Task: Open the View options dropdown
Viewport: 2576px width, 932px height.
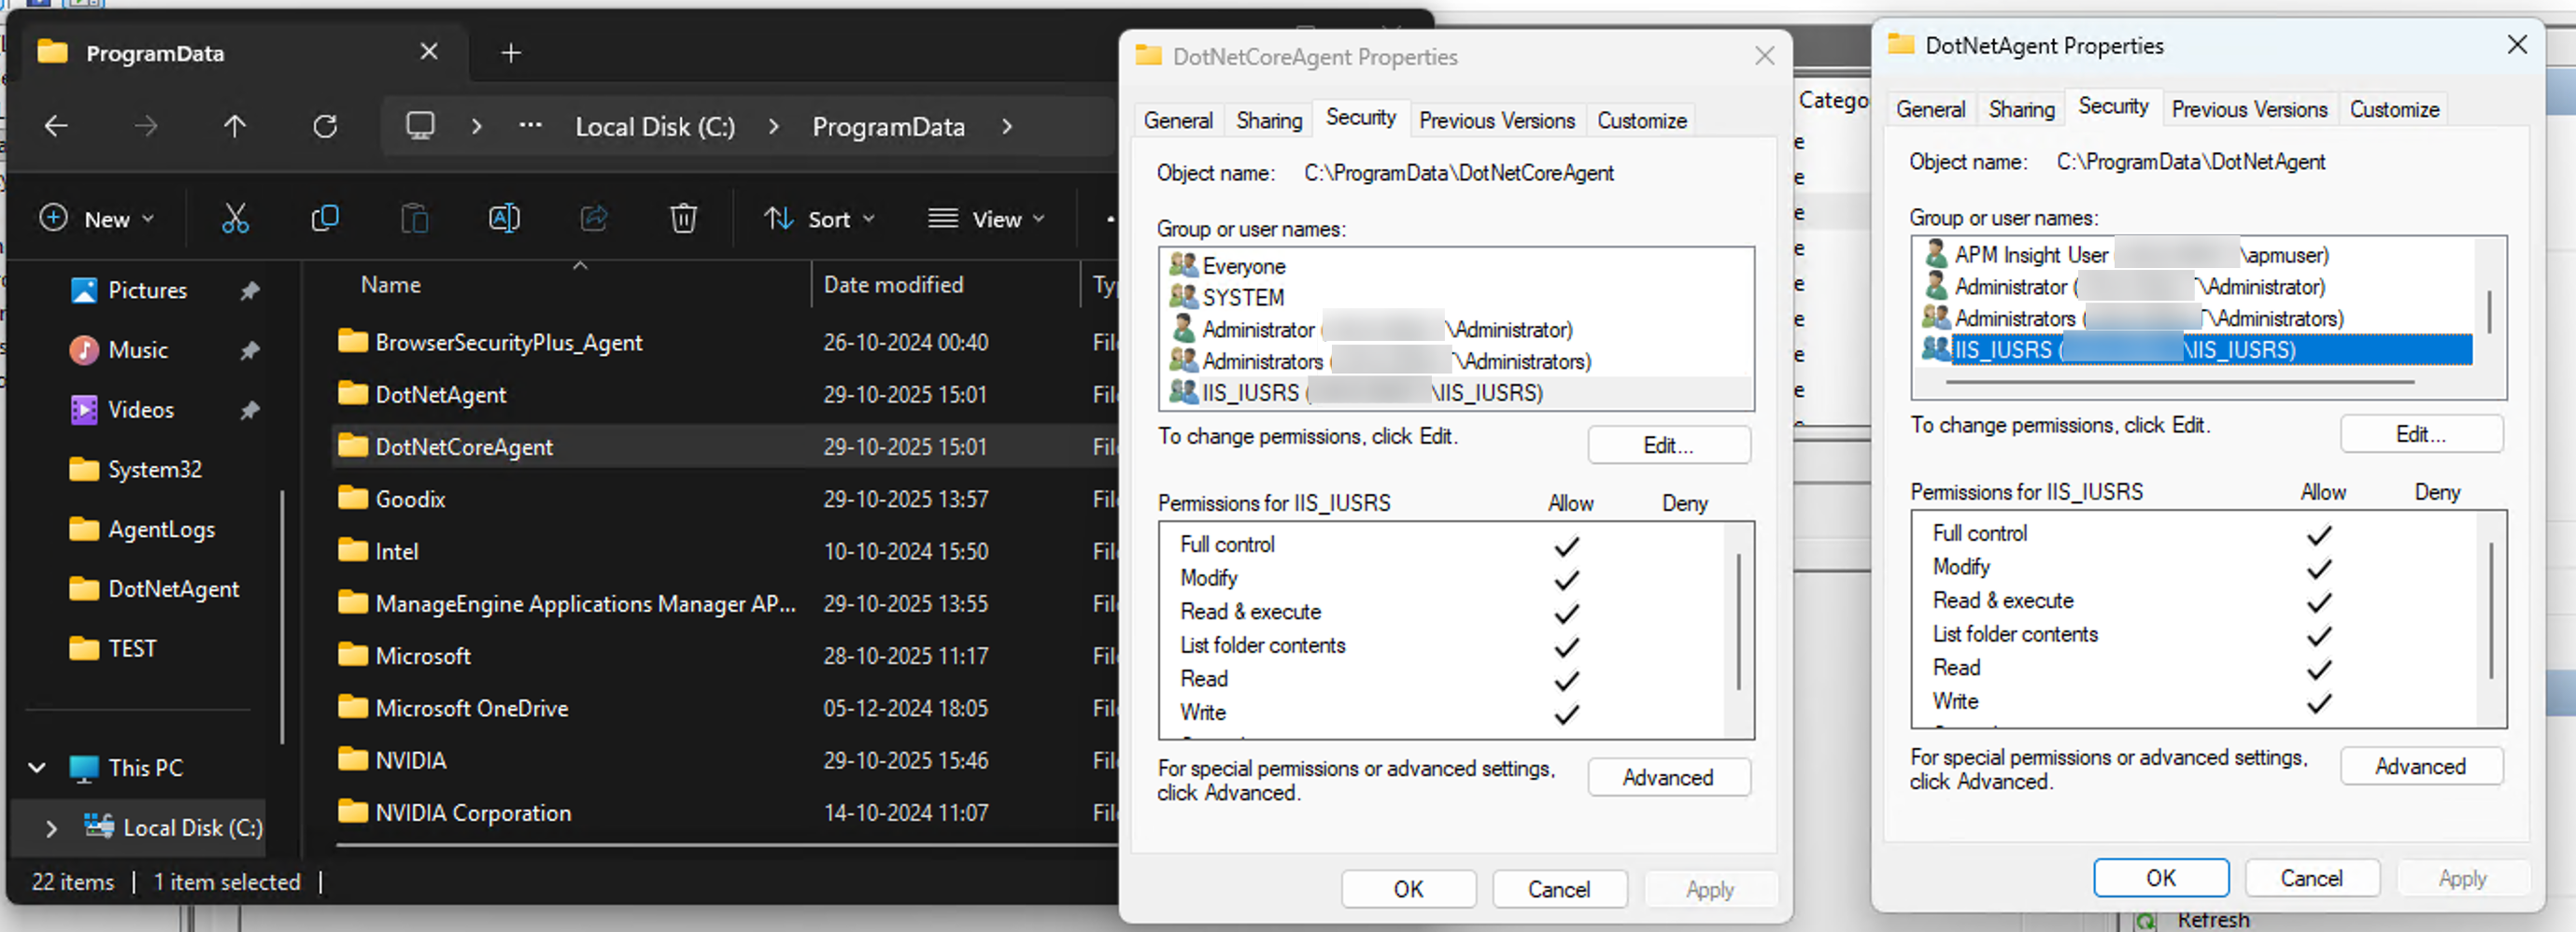Action: tap(986, 219)
